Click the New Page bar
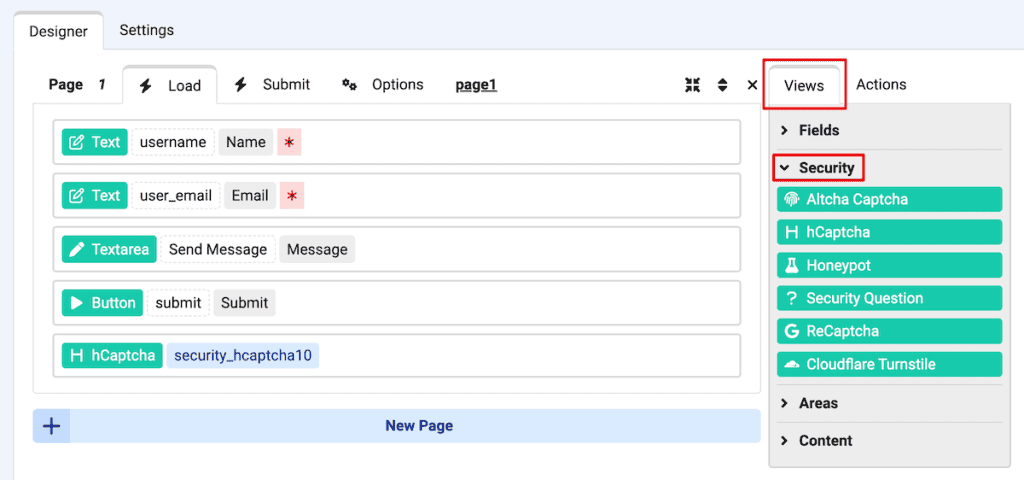1024x480 pixels. pyautogui.click(x=396, y=426)
